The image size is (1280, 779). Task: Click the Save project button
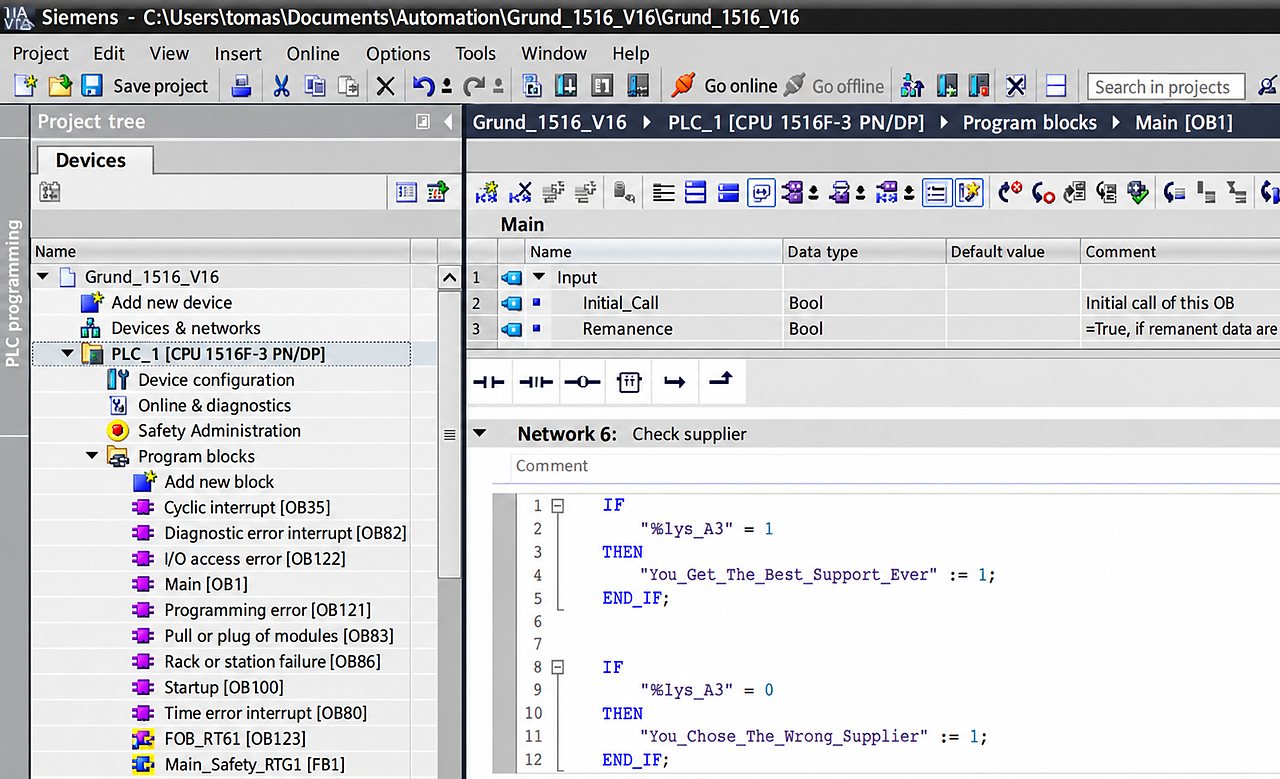146,86
